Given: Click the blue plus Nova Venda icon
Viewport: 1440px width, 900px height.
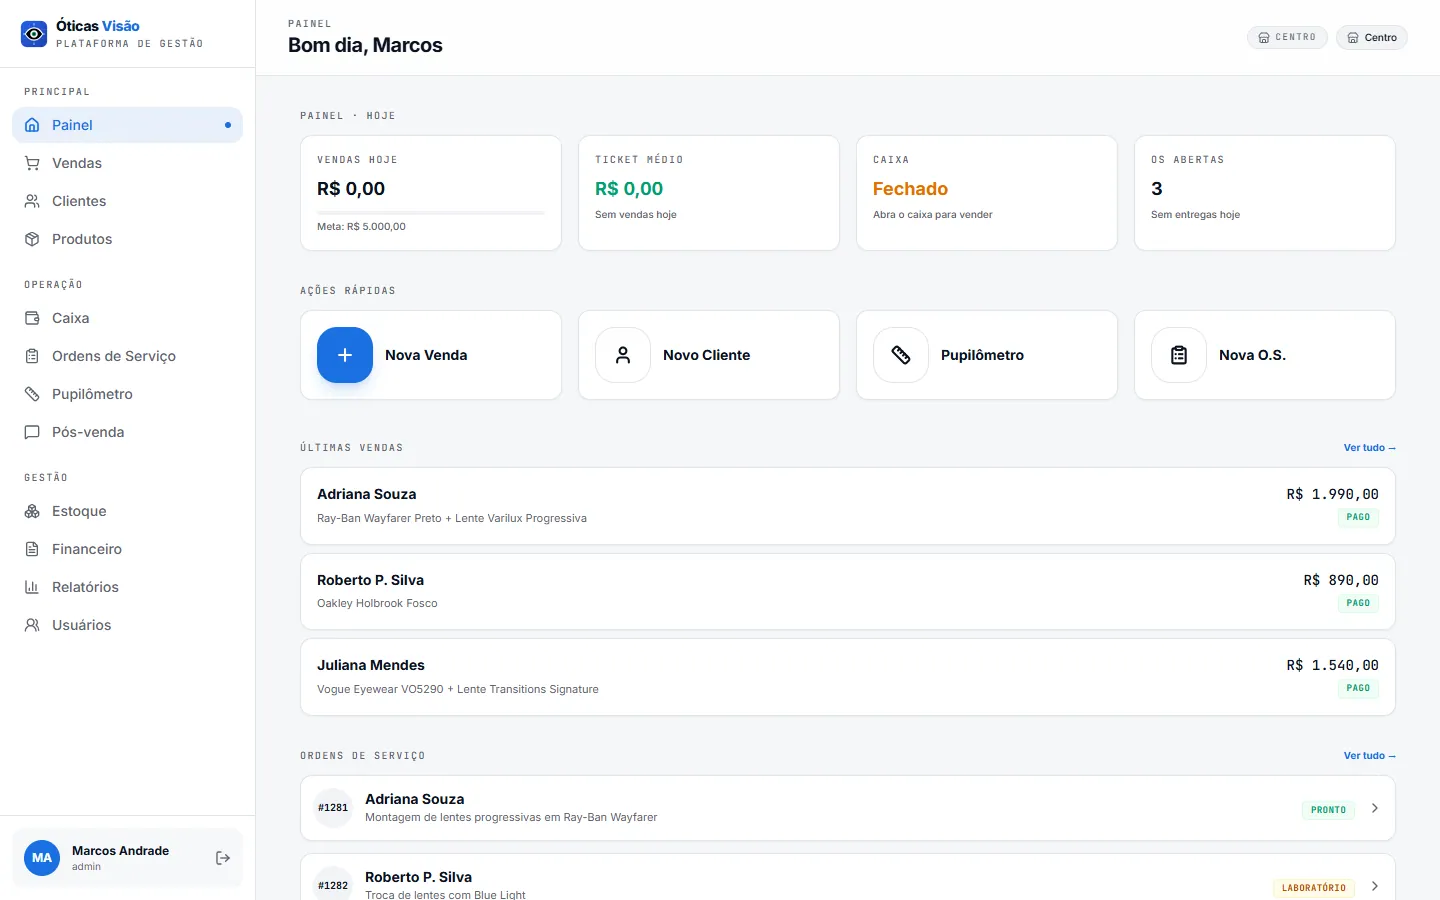Looking at the screenshot, I should [345, 355].
